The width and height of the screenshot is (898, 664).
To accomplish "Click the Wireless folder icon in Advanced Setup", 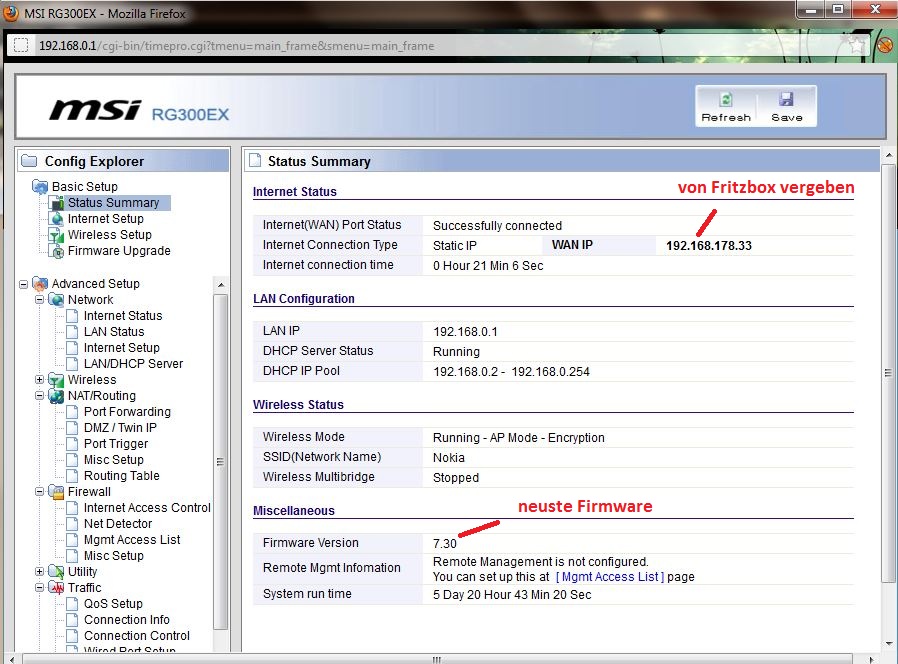I will [56, 380].
